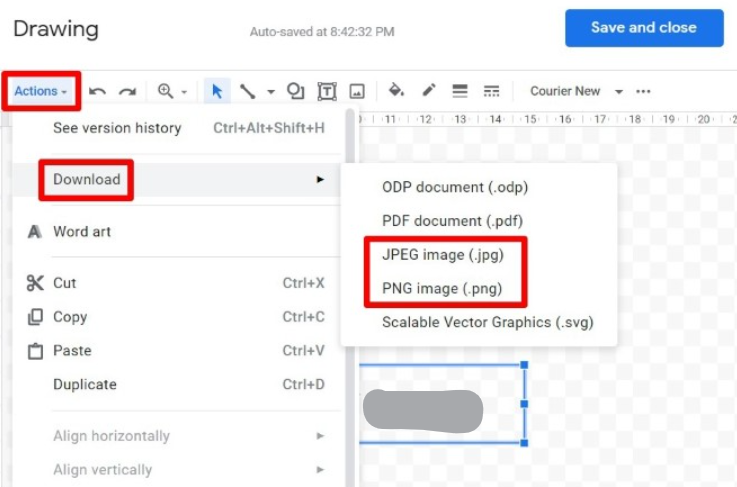
Task: Open the Actions menu
Action: pyautogui.click(x=40, y=91)
